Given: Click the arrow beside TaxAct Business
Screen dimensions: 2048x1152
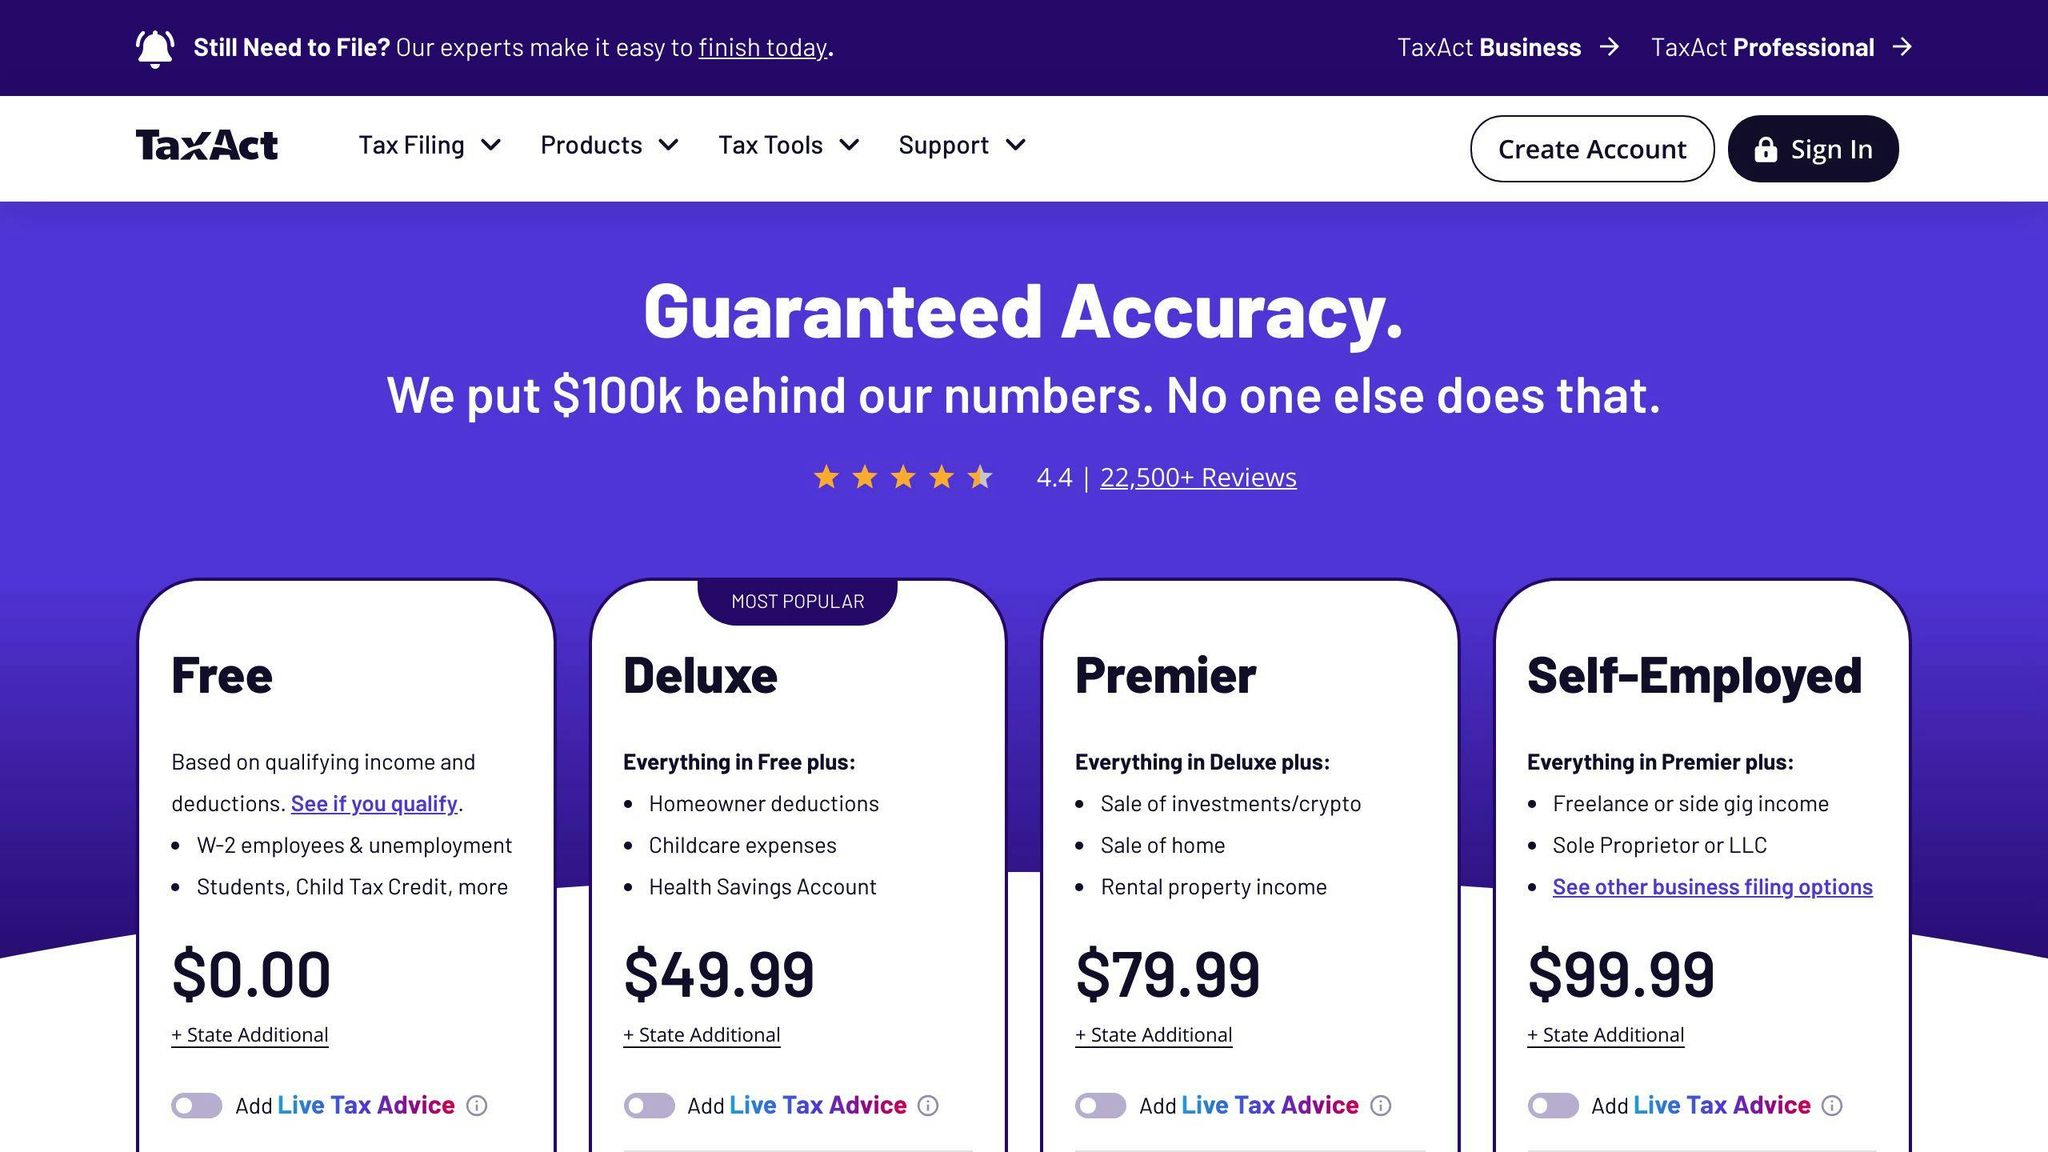Looking at the screenshot, I should click(x=1609, y=47).
